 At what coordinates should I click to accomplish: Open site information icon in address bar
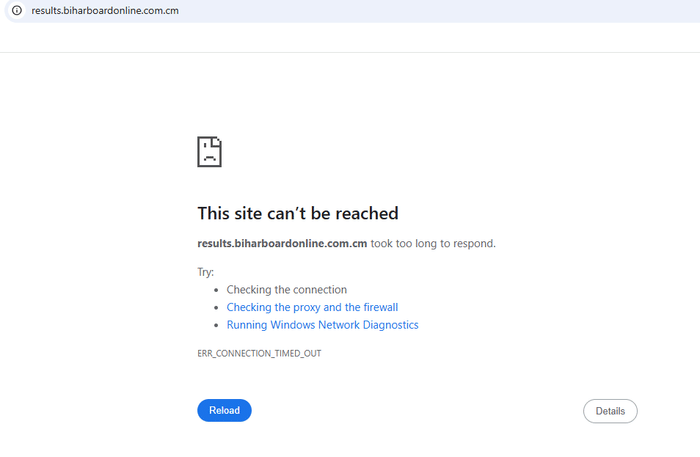click(x=17, y=10)
